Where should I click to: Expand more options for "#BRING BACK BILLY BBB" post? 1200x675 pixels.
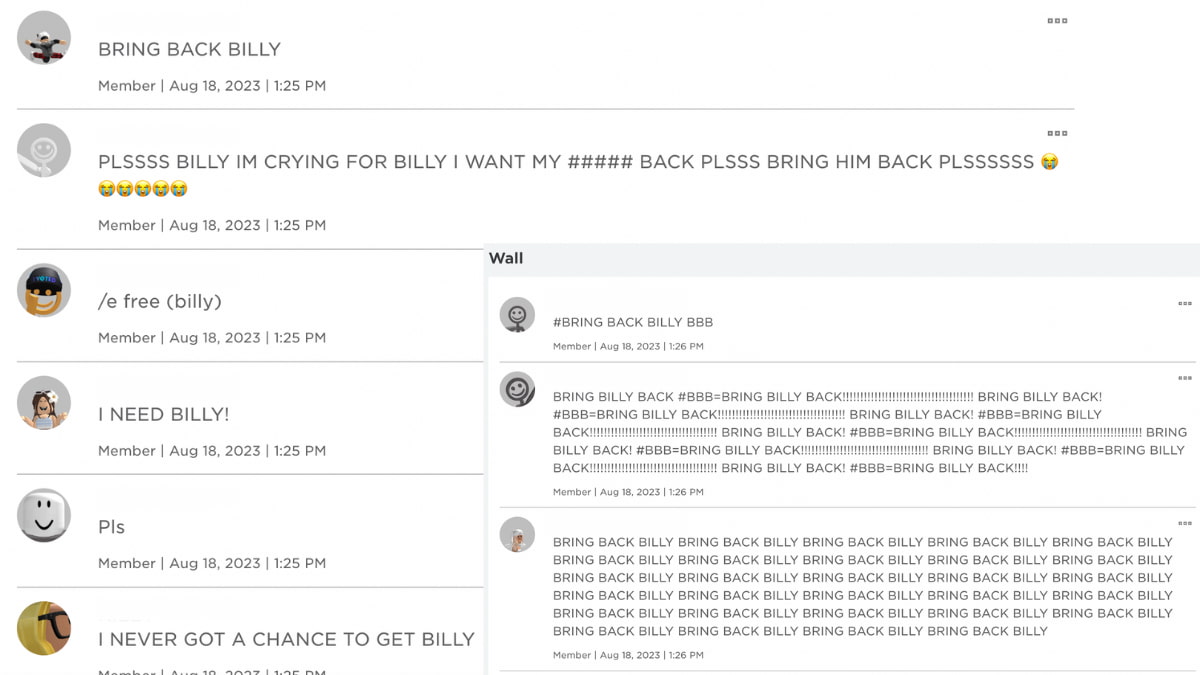pos(1184,304)
